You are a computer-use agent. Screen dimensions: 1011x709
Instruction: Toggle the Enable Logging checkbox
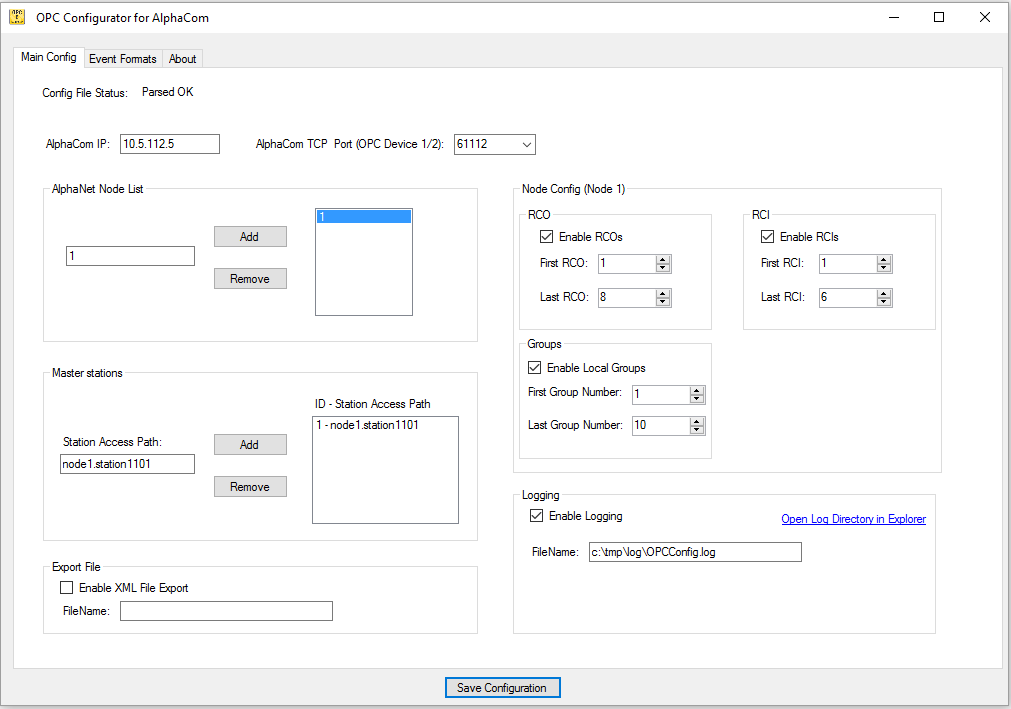[x=536, y=516]
